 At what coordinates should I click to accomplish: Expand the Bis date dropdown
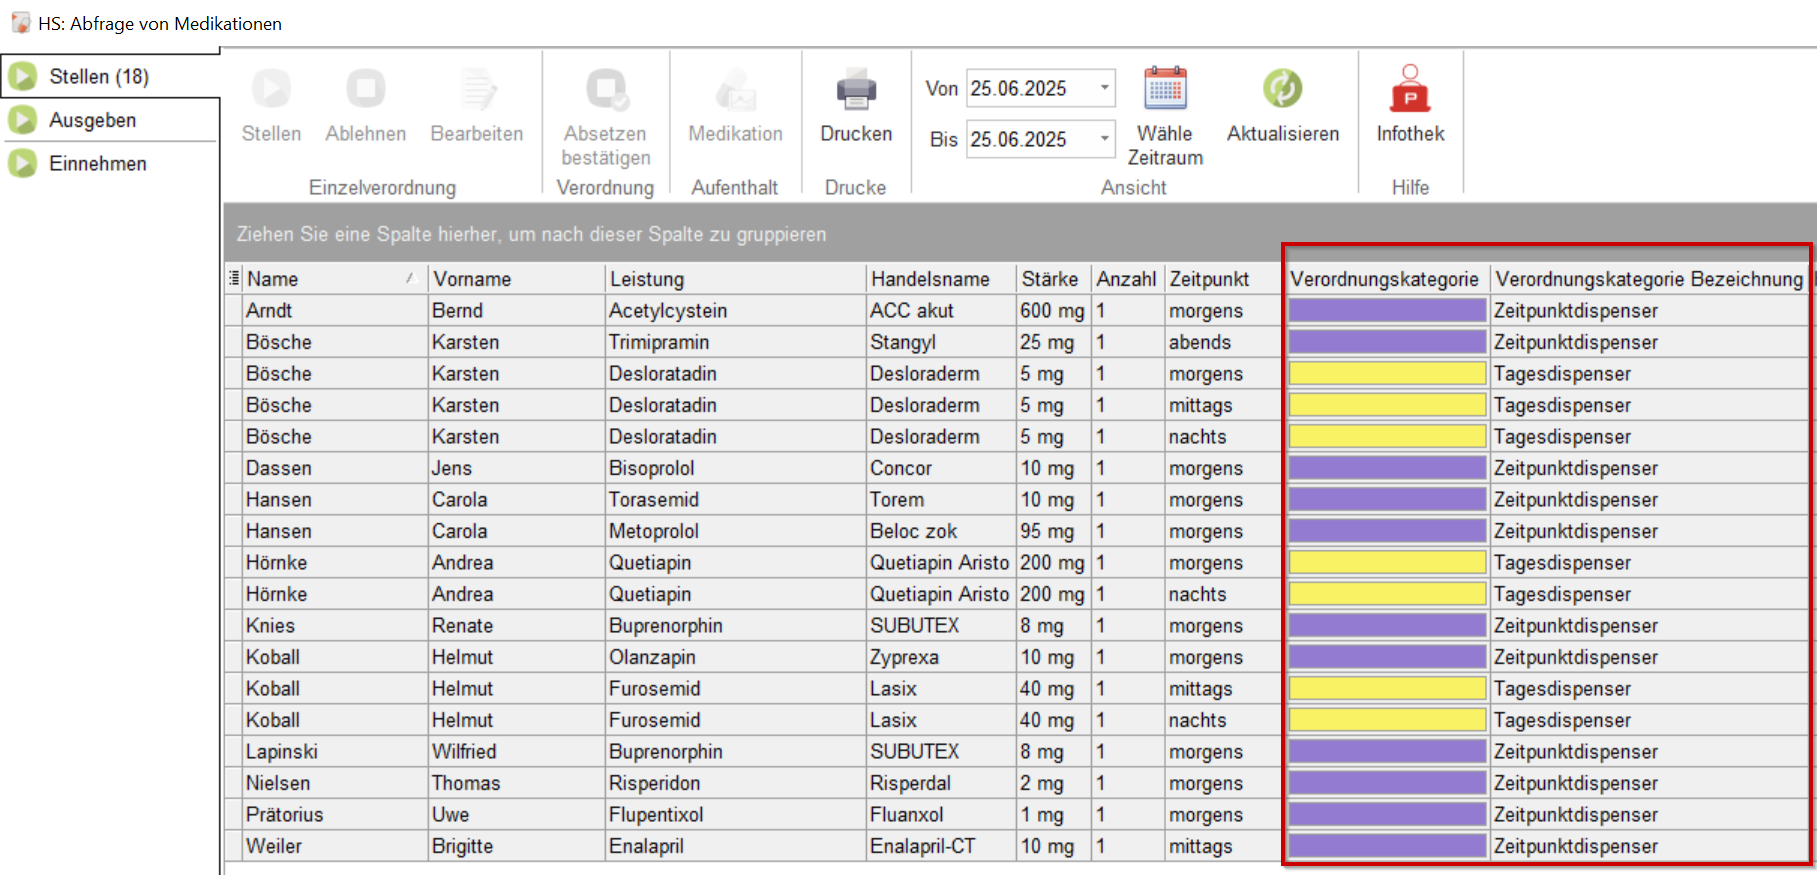(1104, 139)
